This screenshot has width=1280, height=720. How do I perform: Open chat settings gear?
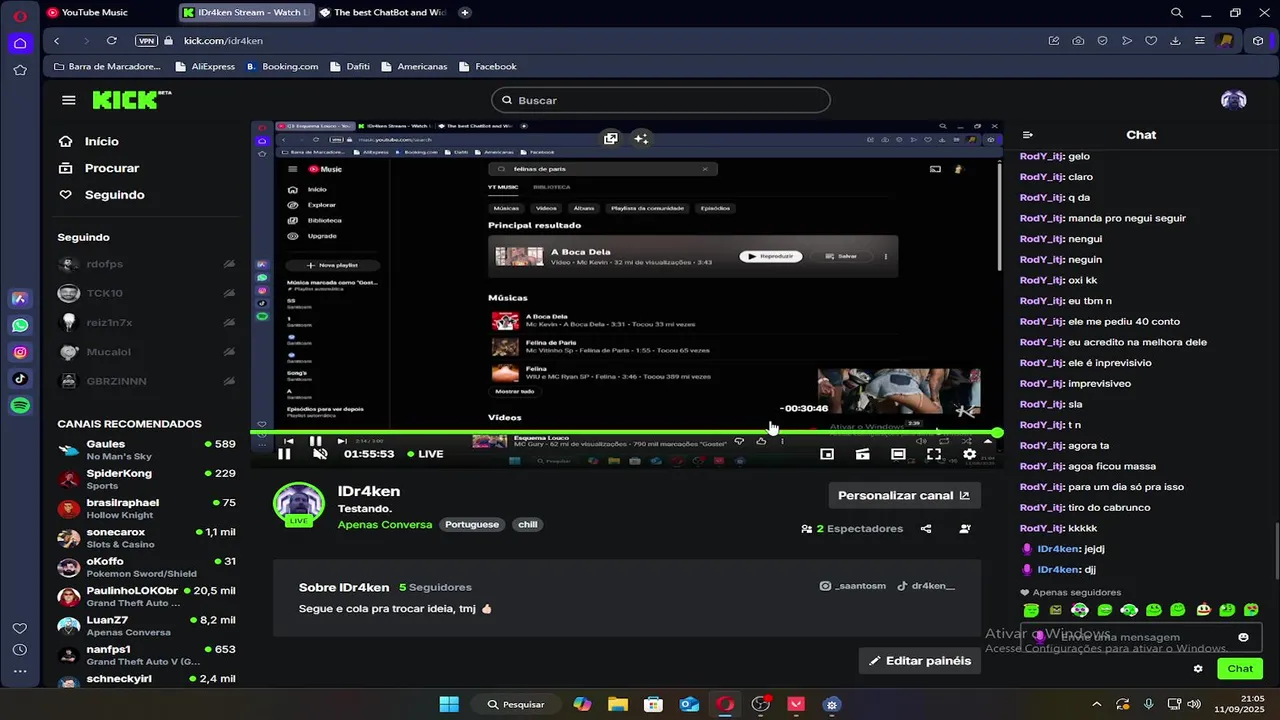(x=1198, y=669)
